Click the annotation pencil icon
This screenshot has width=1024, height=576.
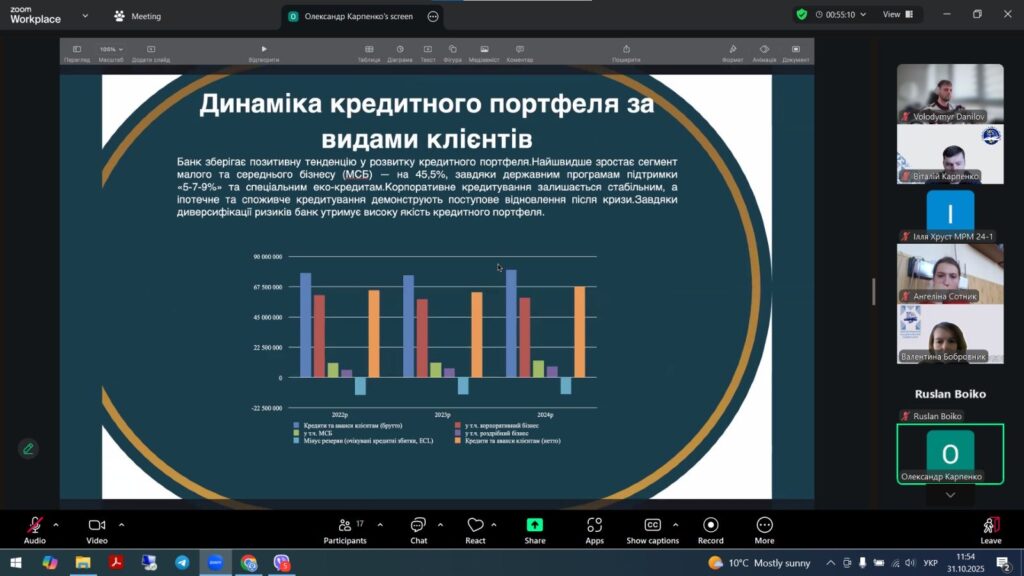28,448
